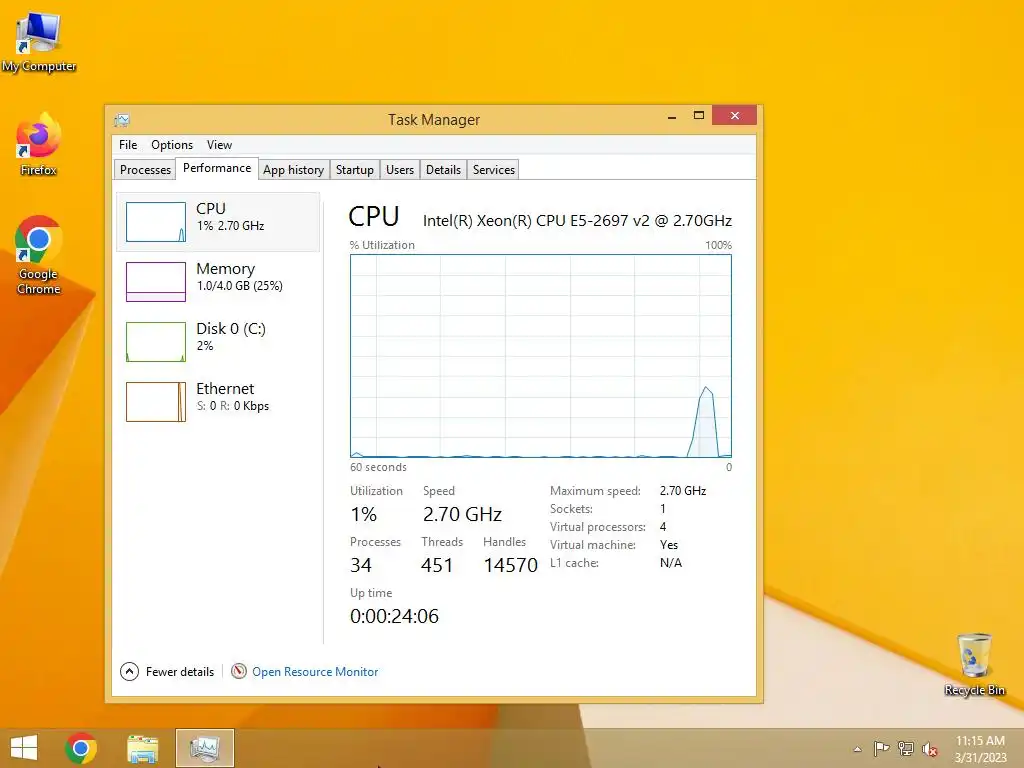The width and height of the screenshot is (1024, 768).
Task: Show hidden tray icons arrow
Action: pos(857,749)
